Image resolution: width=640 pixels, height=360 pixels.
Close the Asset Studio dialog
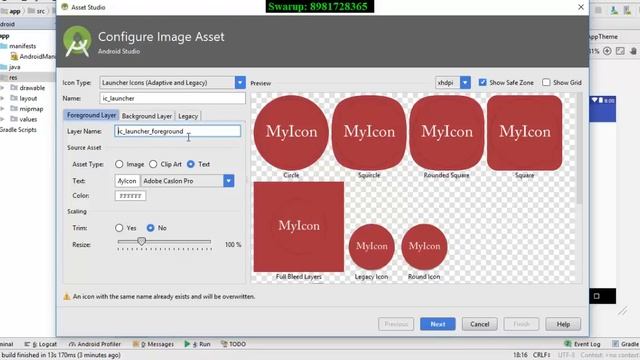click(x=581, y=7)
